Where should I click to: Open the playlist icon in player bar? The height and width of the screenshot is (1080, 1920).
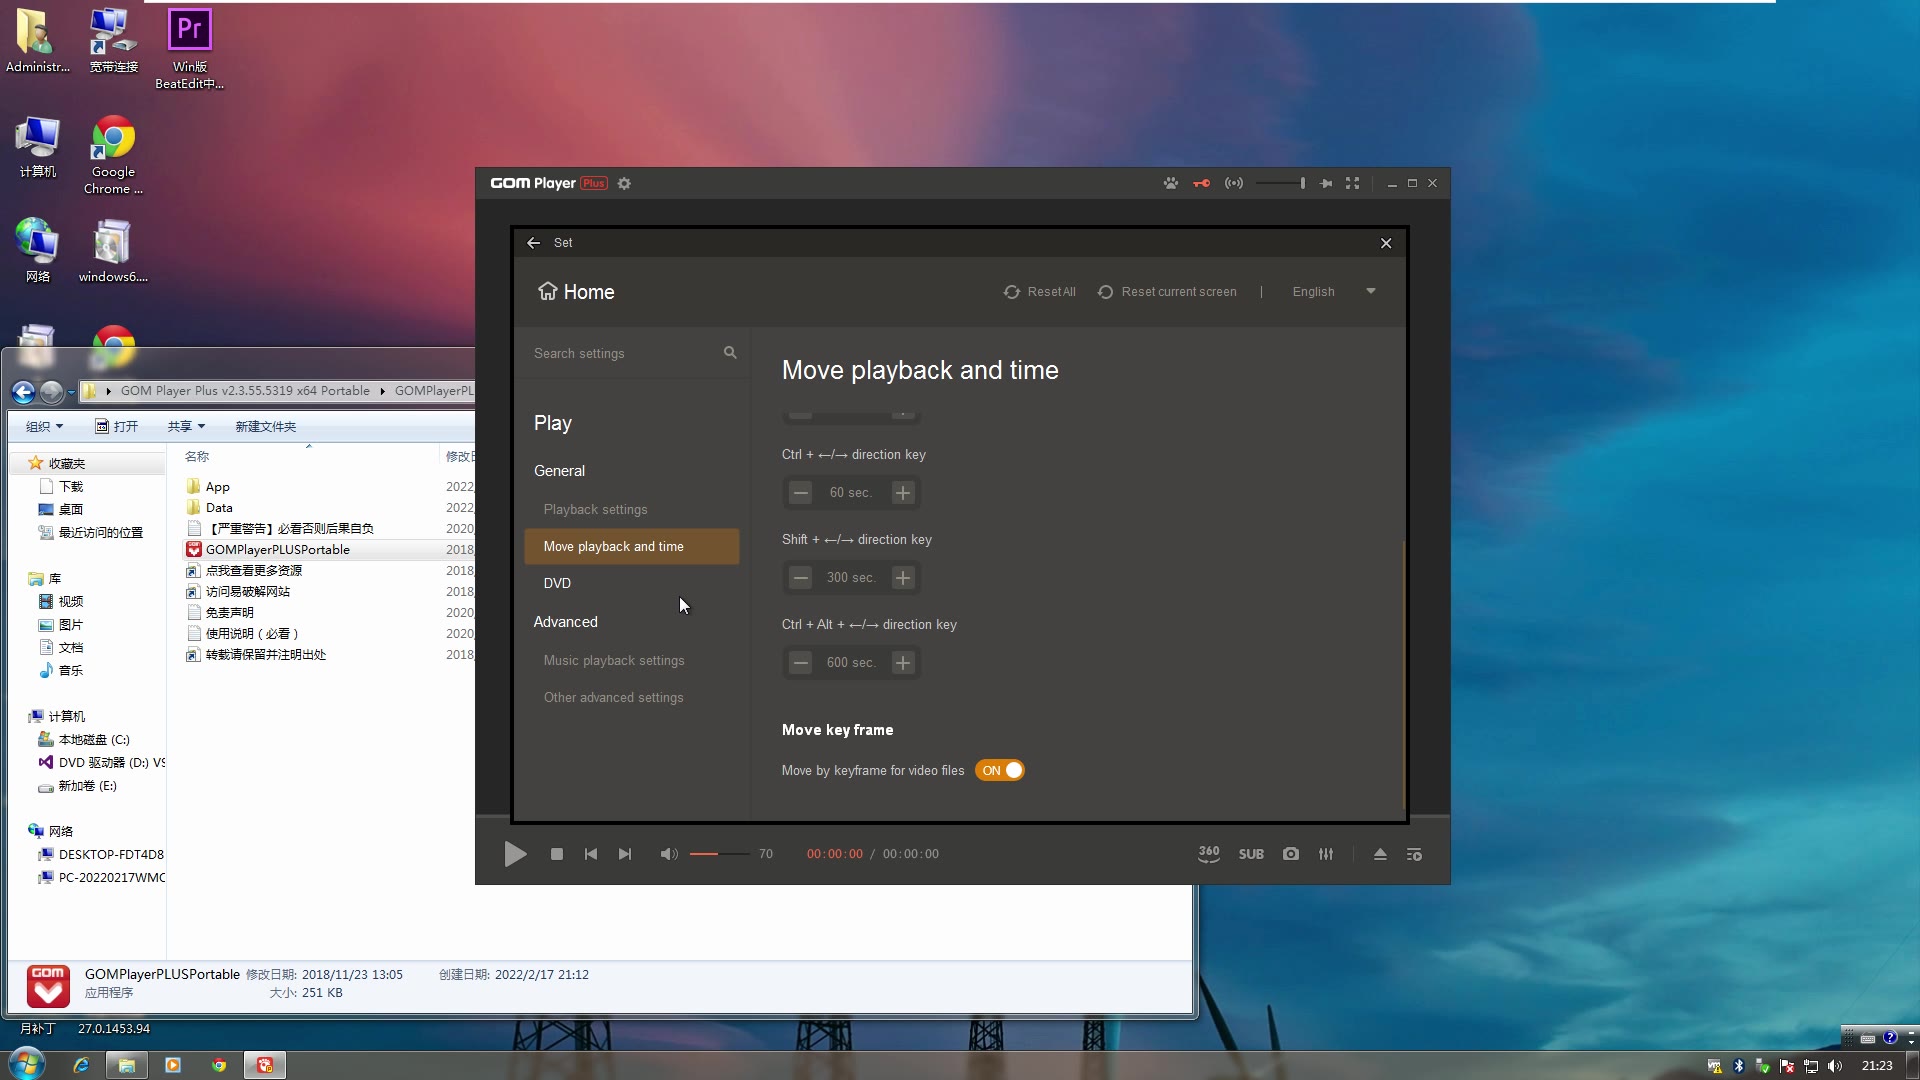(x=1414, y=854)
